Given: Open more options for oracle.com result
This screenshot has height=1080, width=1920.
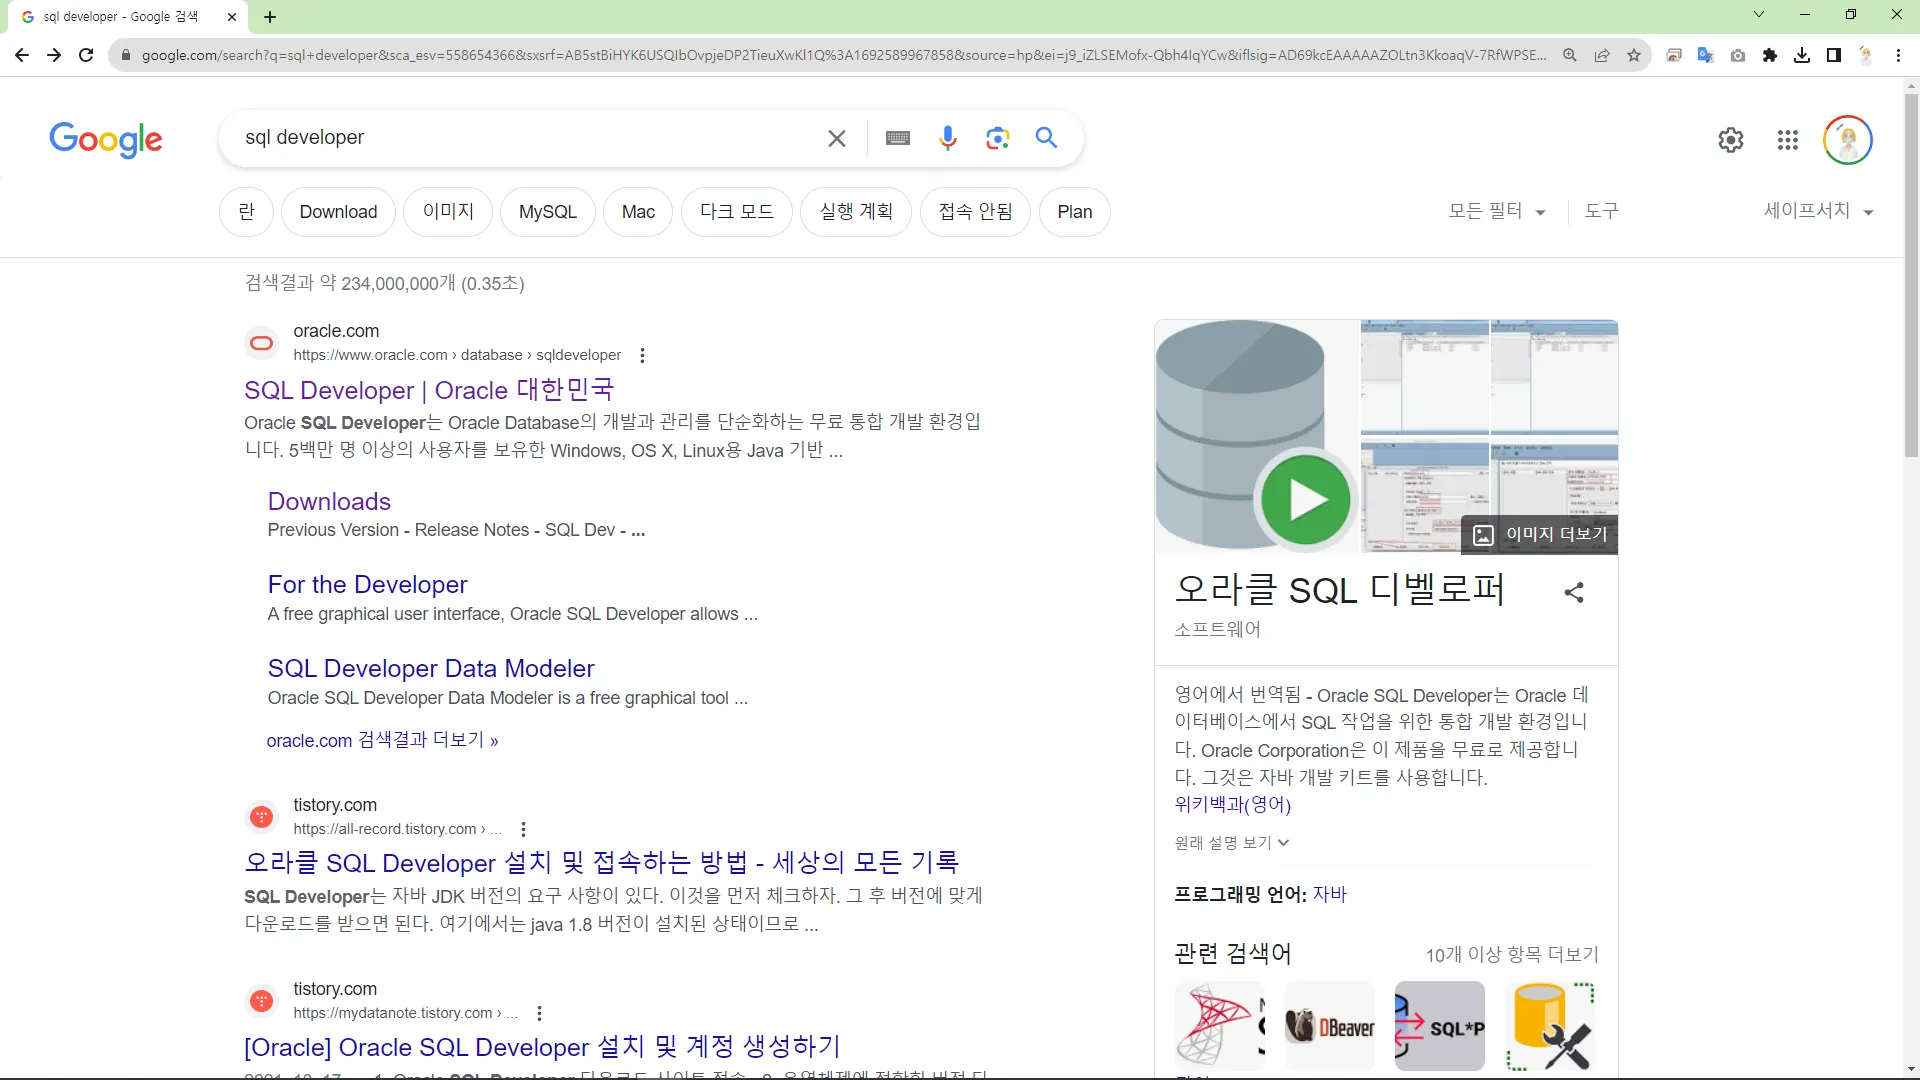Looking at the screenshot, I should coord(642,355).
